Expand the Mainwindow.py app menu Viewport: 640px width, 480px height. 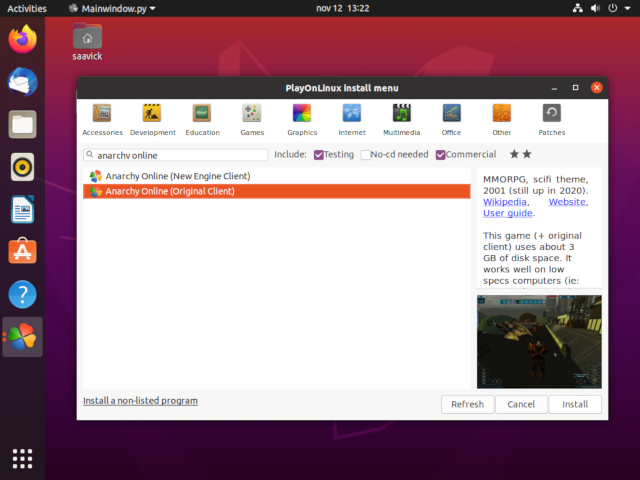[x=112, y=8]
